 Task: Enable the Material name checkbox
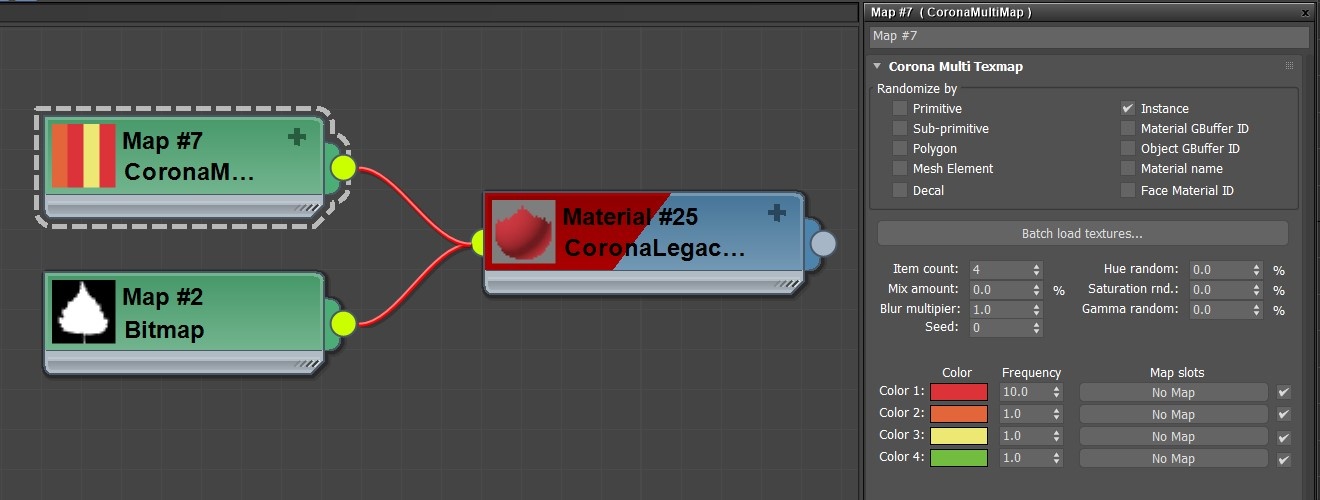(x=1128, y=168)
